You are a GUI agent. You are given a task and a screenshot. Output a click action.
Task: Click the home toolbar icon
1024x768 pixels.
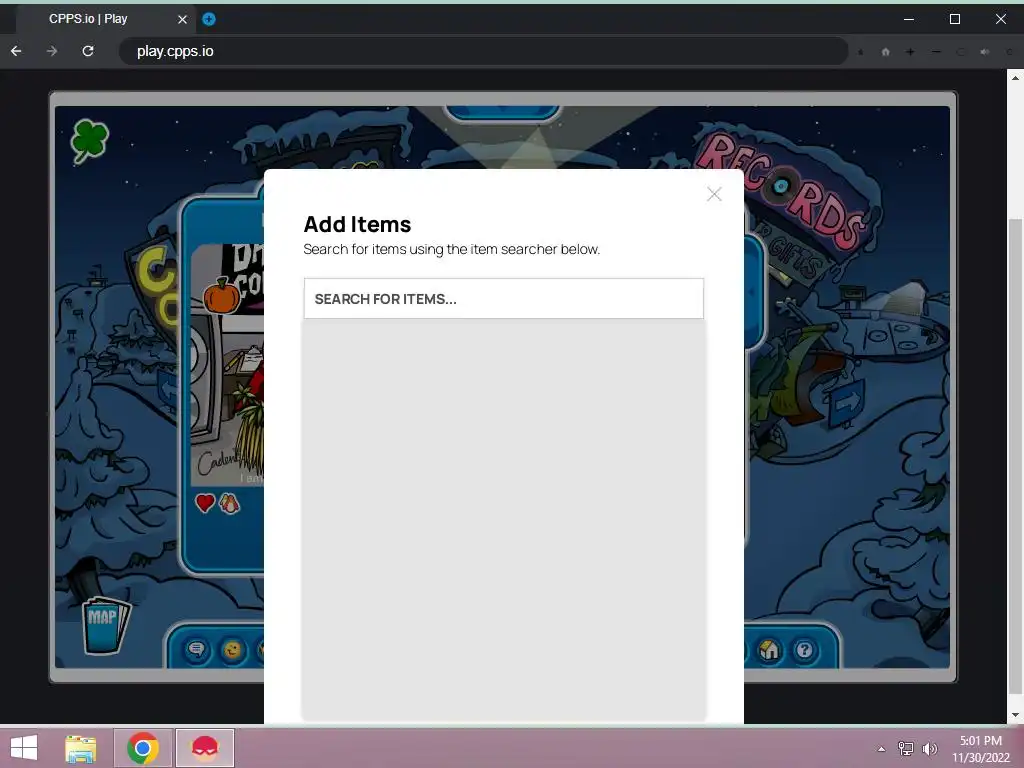pyautogui.click(x=886, y=52)
